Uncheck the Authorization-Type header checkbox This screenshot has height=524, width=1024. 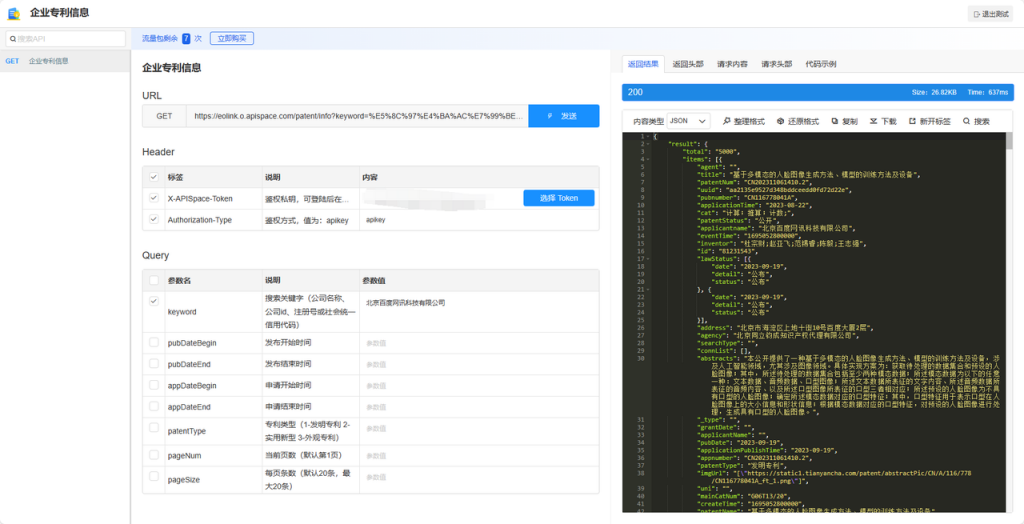point(153,220)
